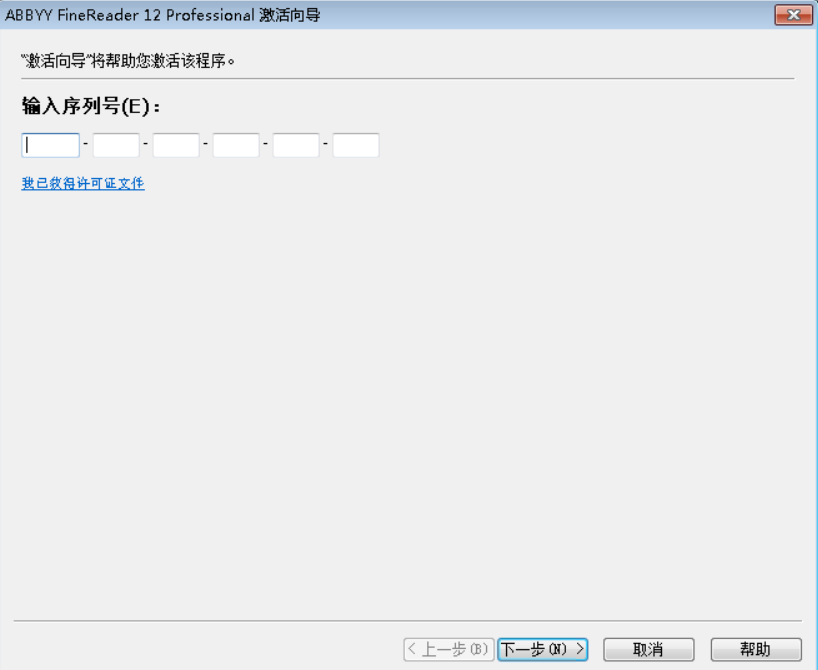Click the 激活向导将帮助您激活该程序 intro text
The image size is (818, 670).
128,61
